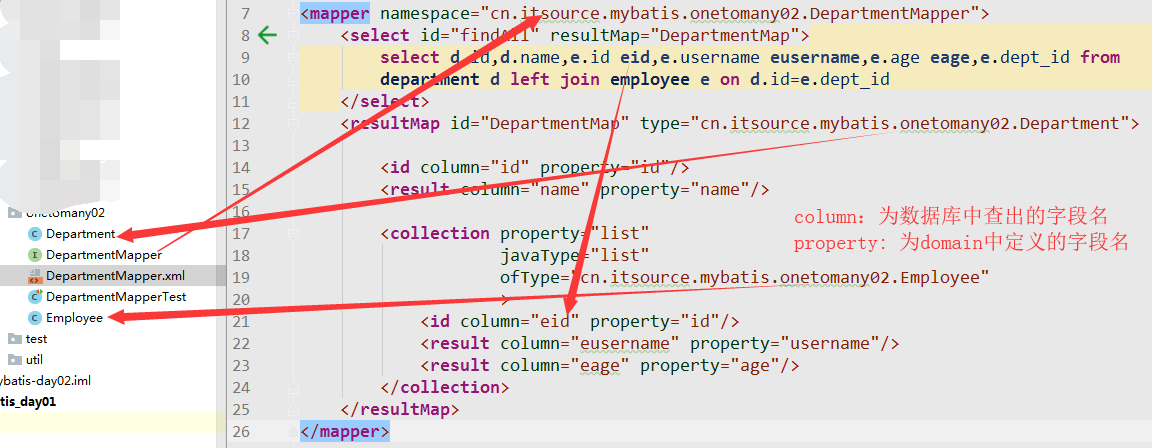Screen dimensions: 1152x448
Task: Select Department class in the project tree
Action: point(80,234)
